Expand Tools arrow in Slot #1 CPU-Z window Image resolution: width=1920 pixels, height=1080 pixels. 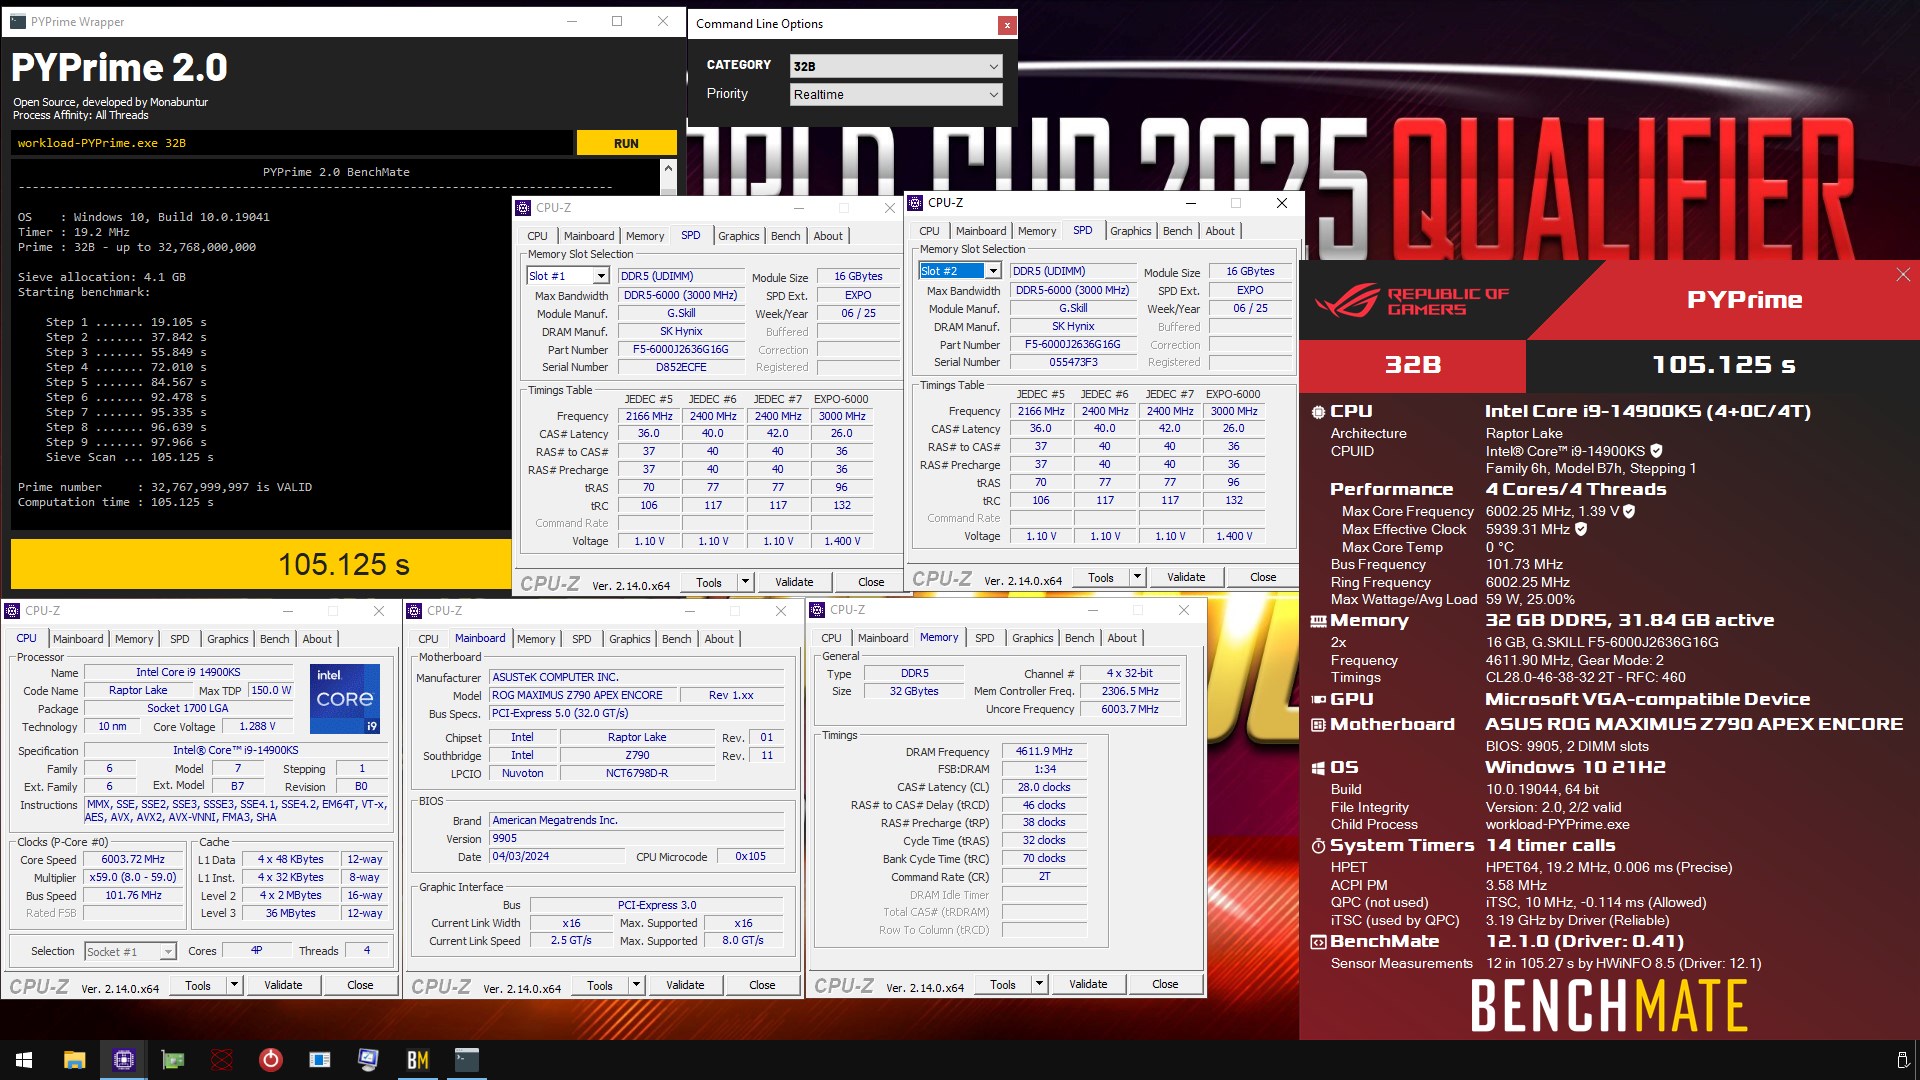point(745,582)
